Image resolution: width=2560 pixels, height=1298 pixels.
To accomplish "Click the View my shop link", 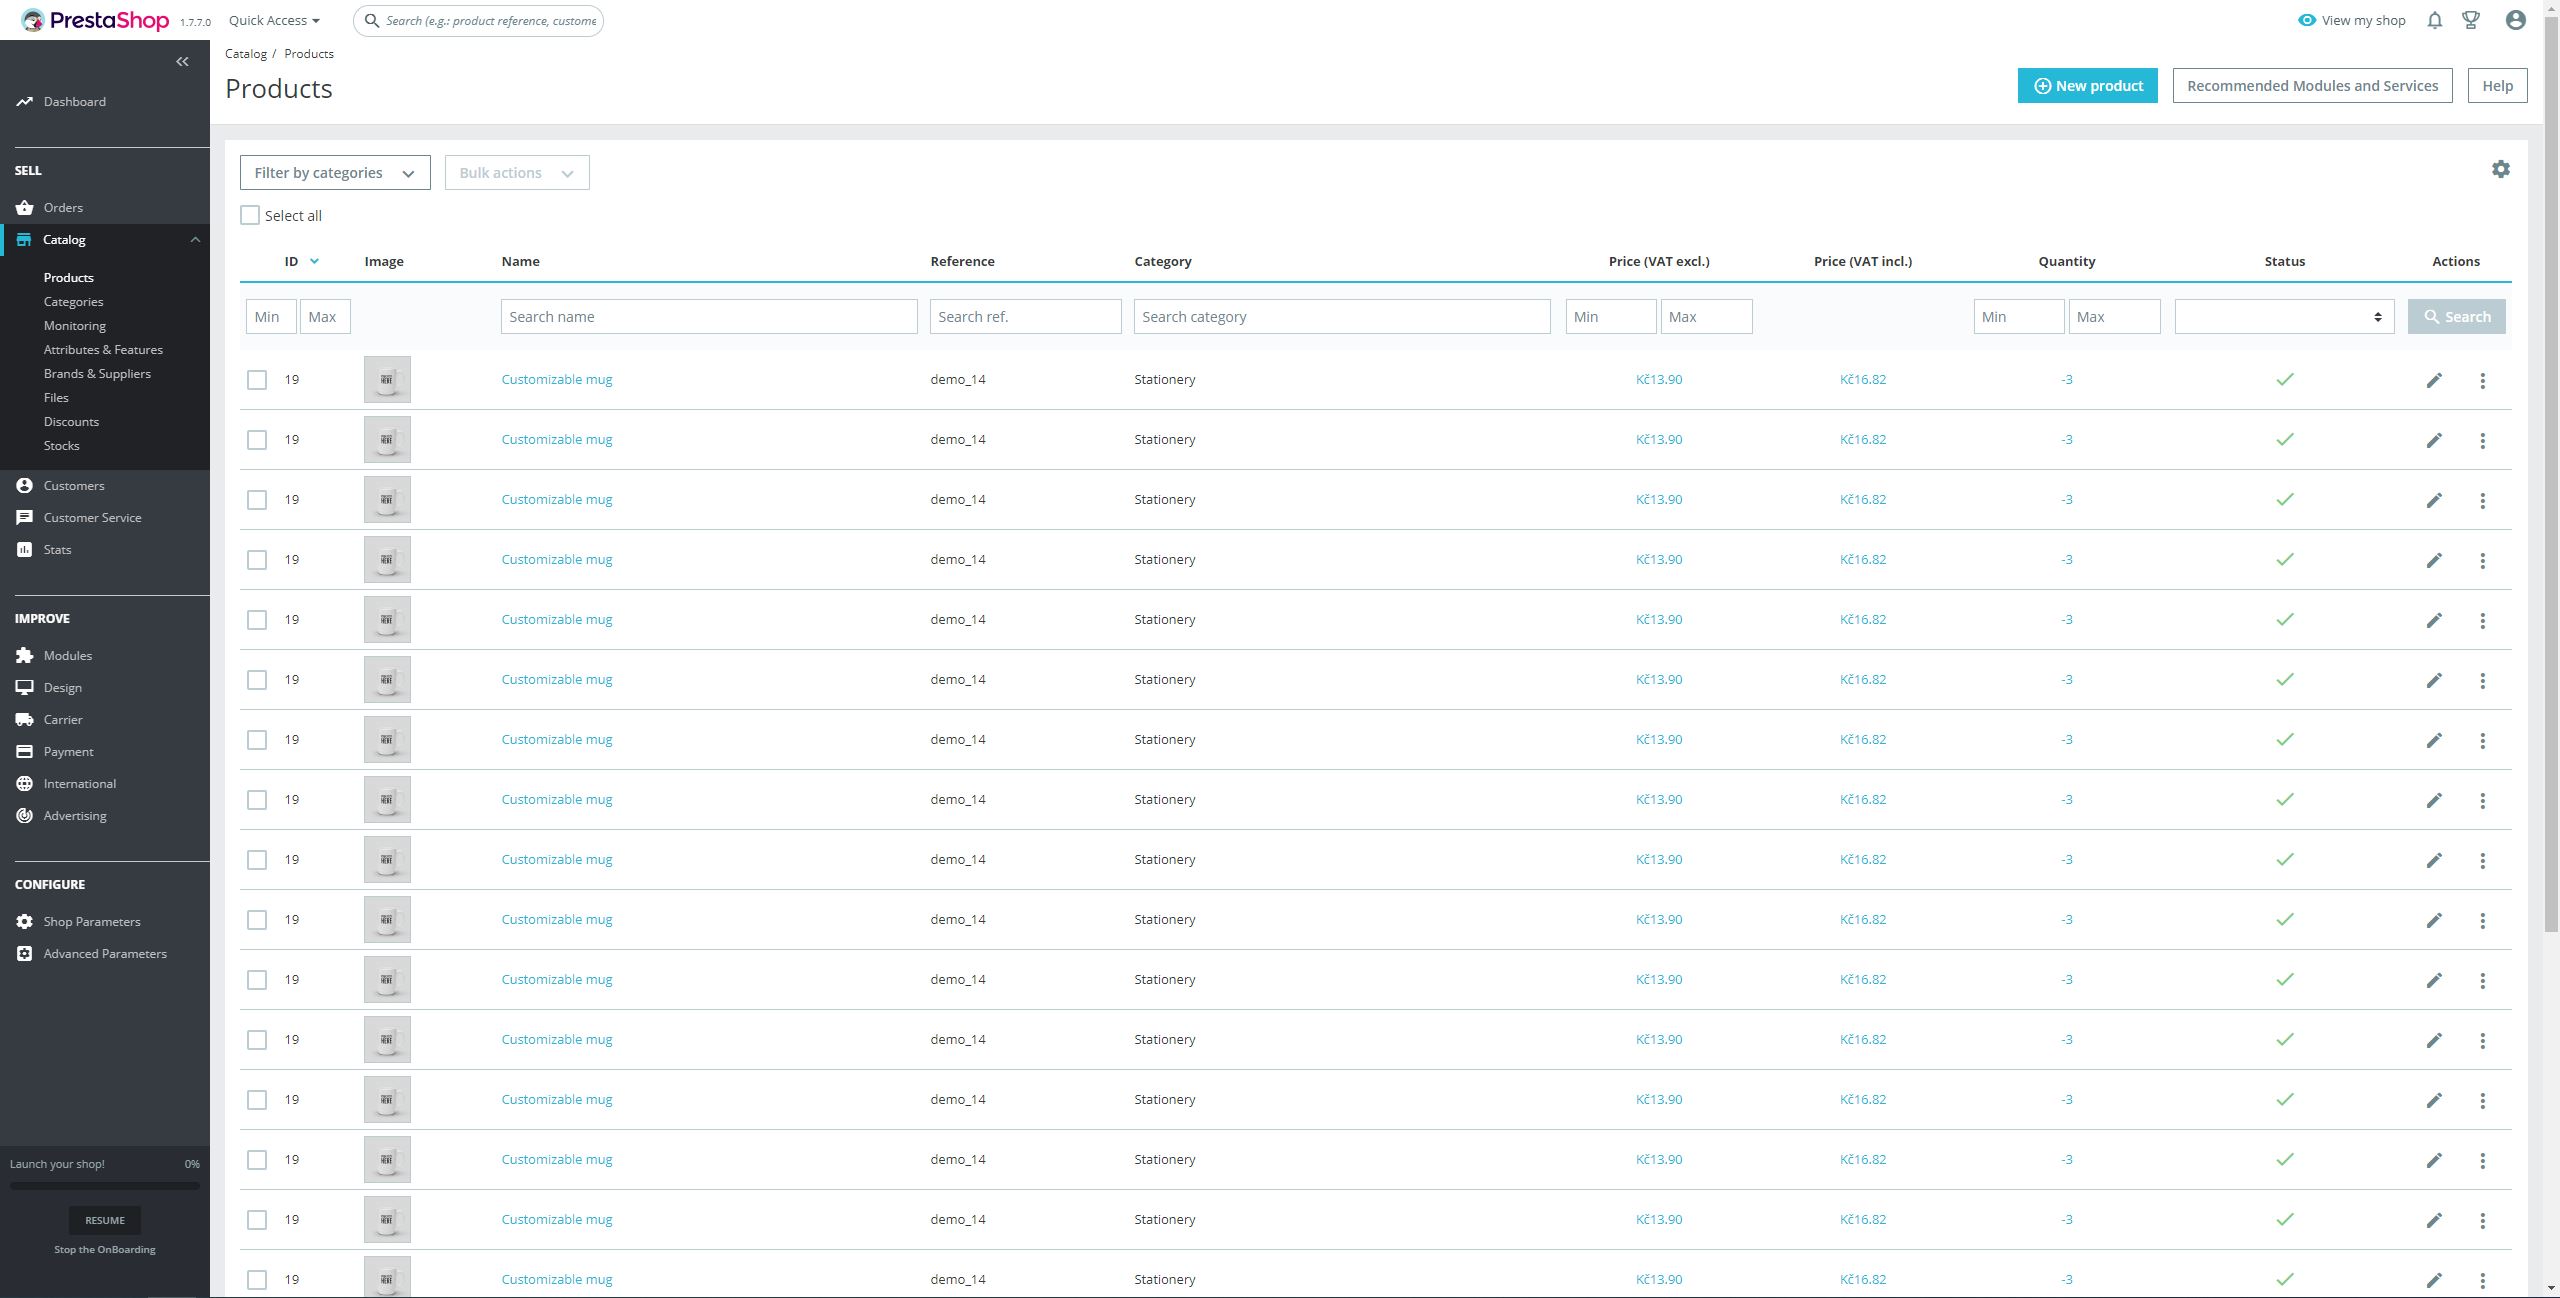I will click(x=2351, y=20).
